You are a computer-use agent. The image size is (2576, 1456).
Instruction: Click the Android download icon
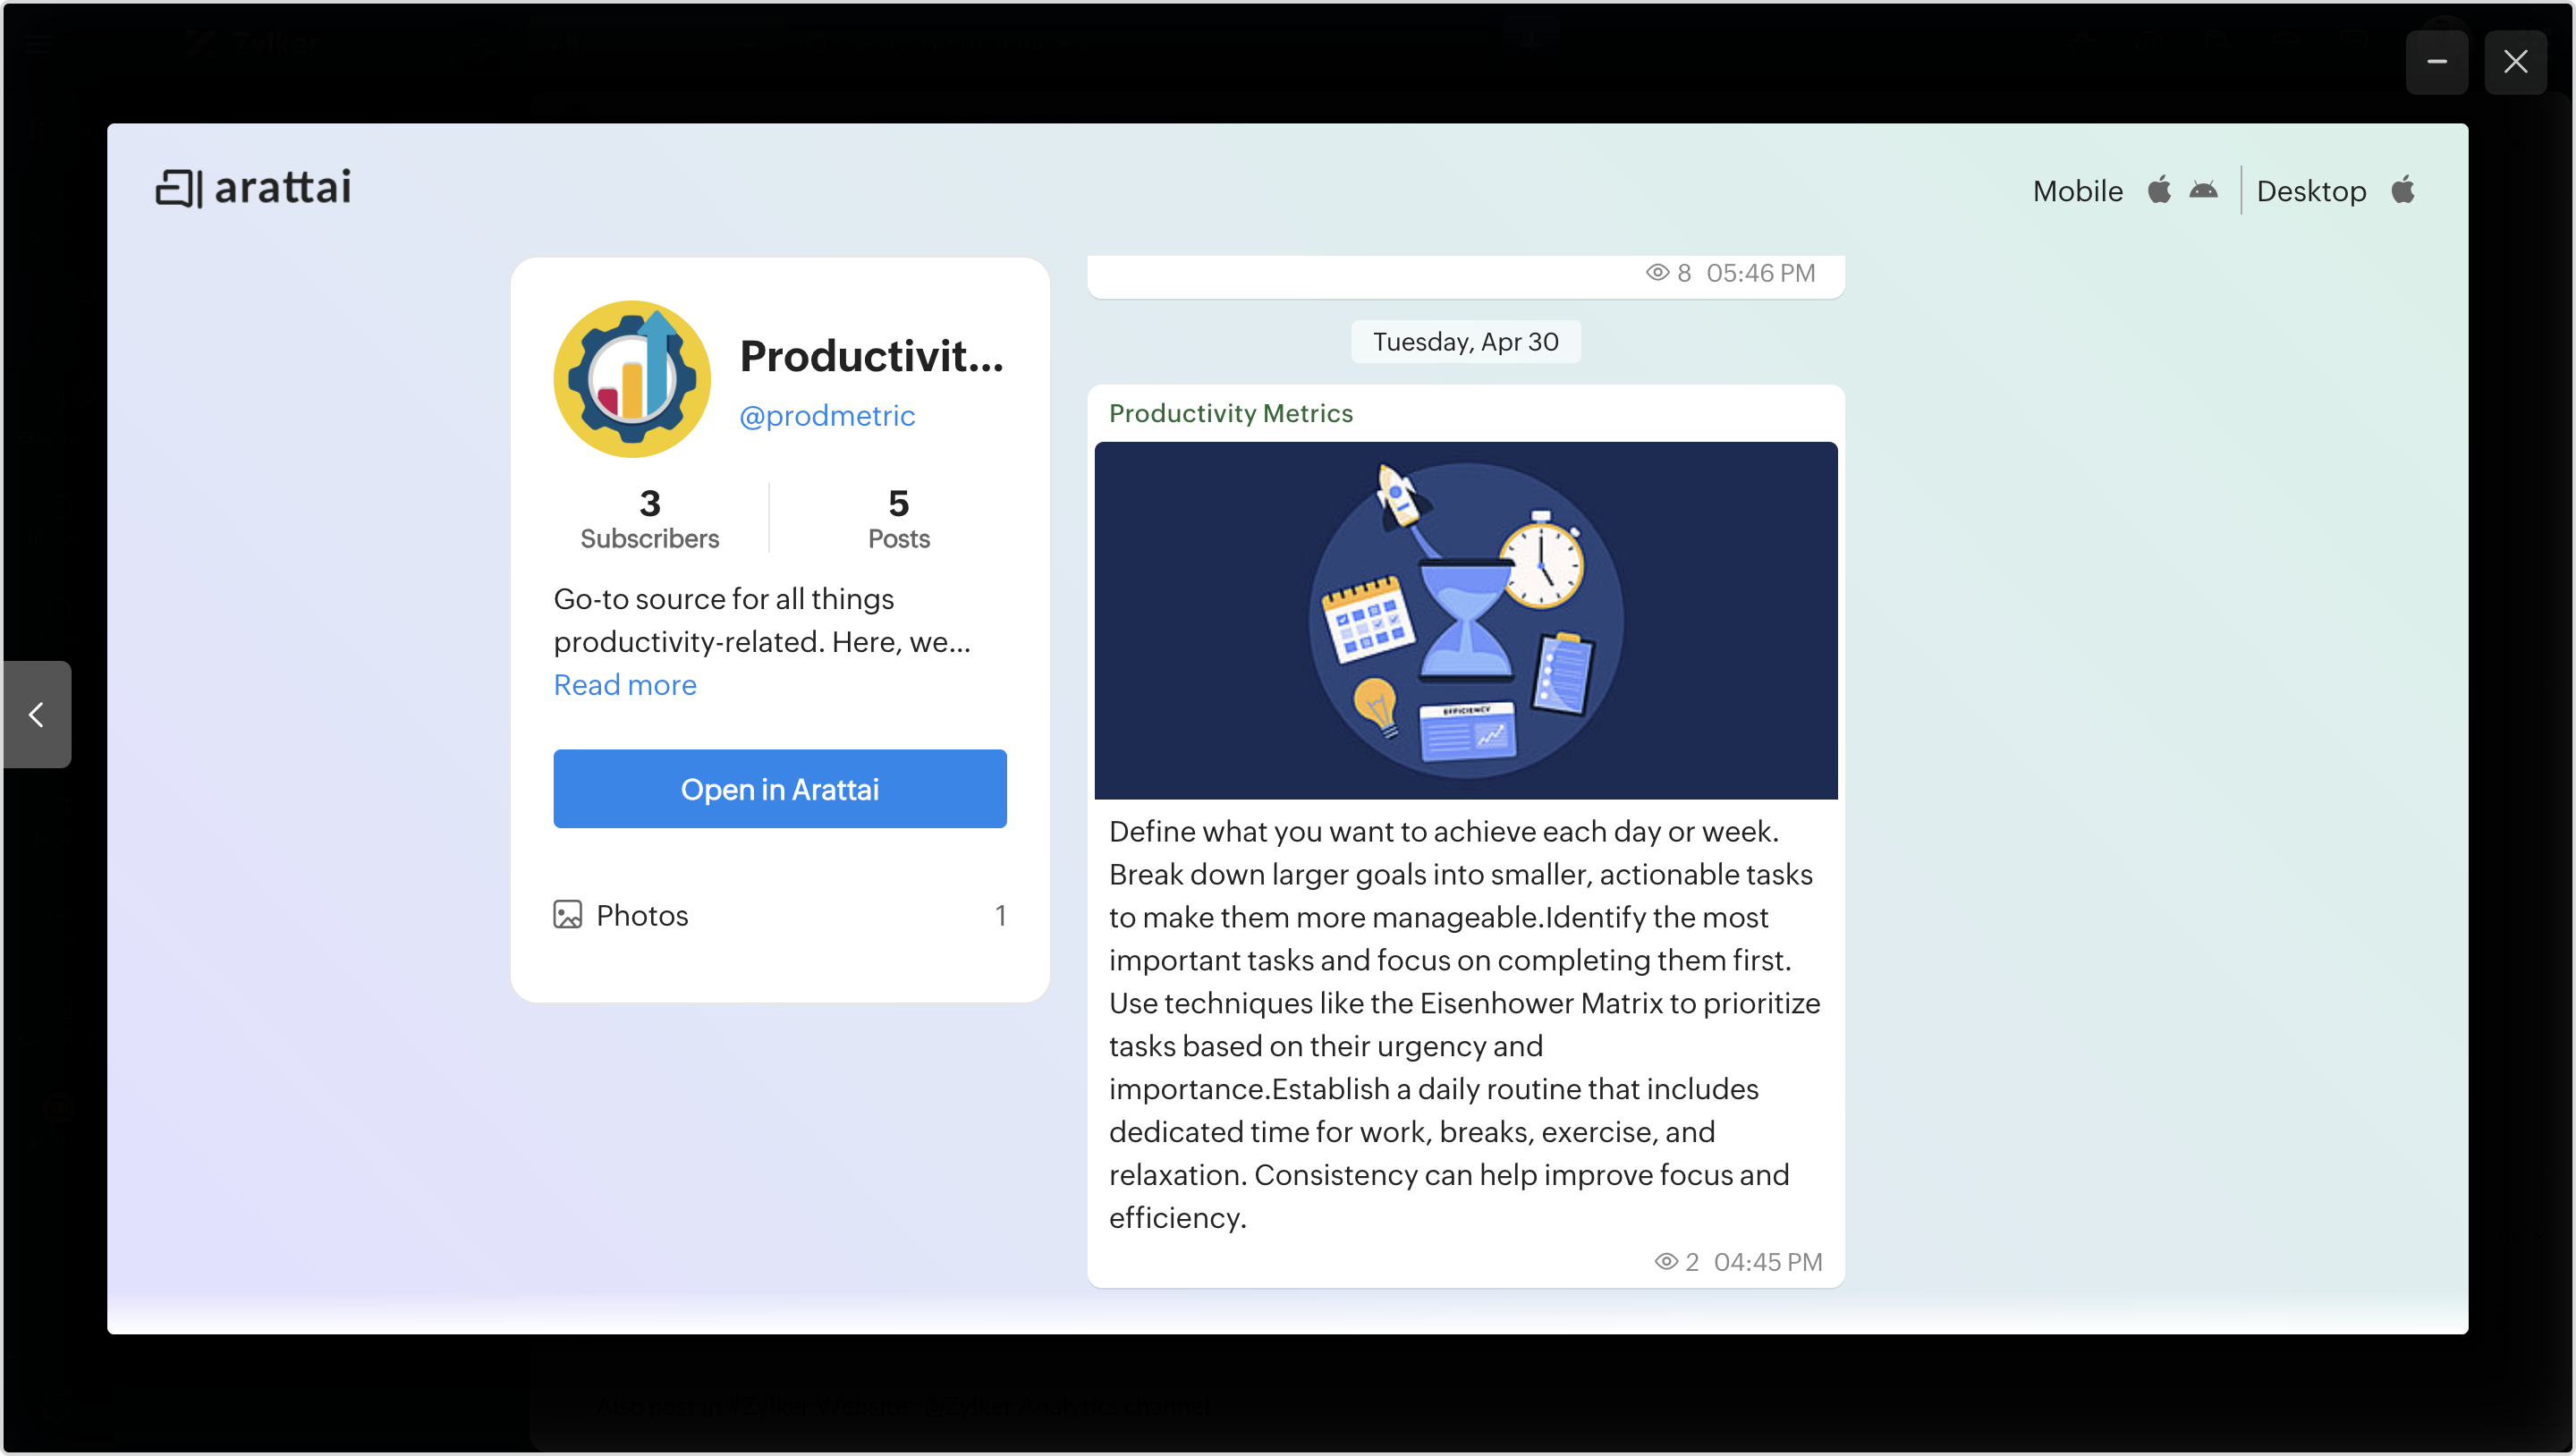pos(2203,190)
